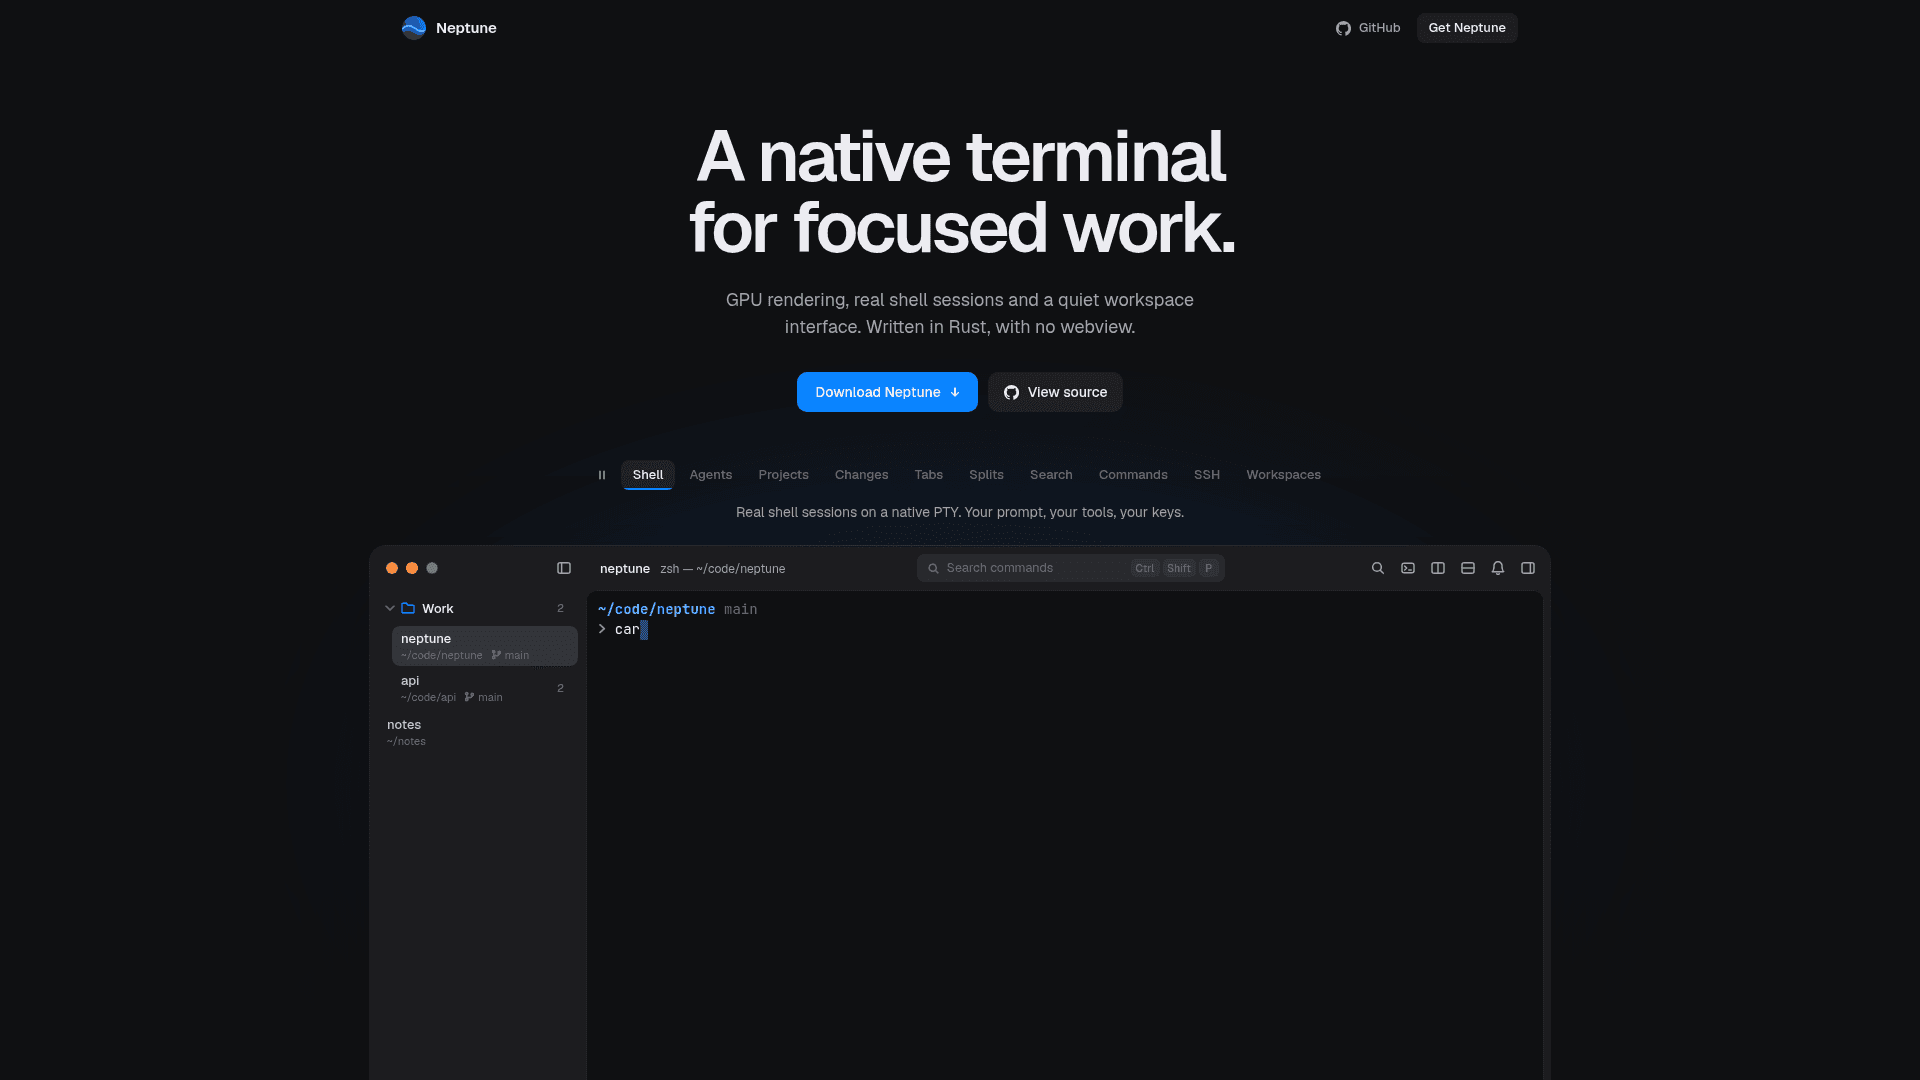1920x1080 pixels.
Task: Open the Tabs feature tab
Action: pos(928,475)
